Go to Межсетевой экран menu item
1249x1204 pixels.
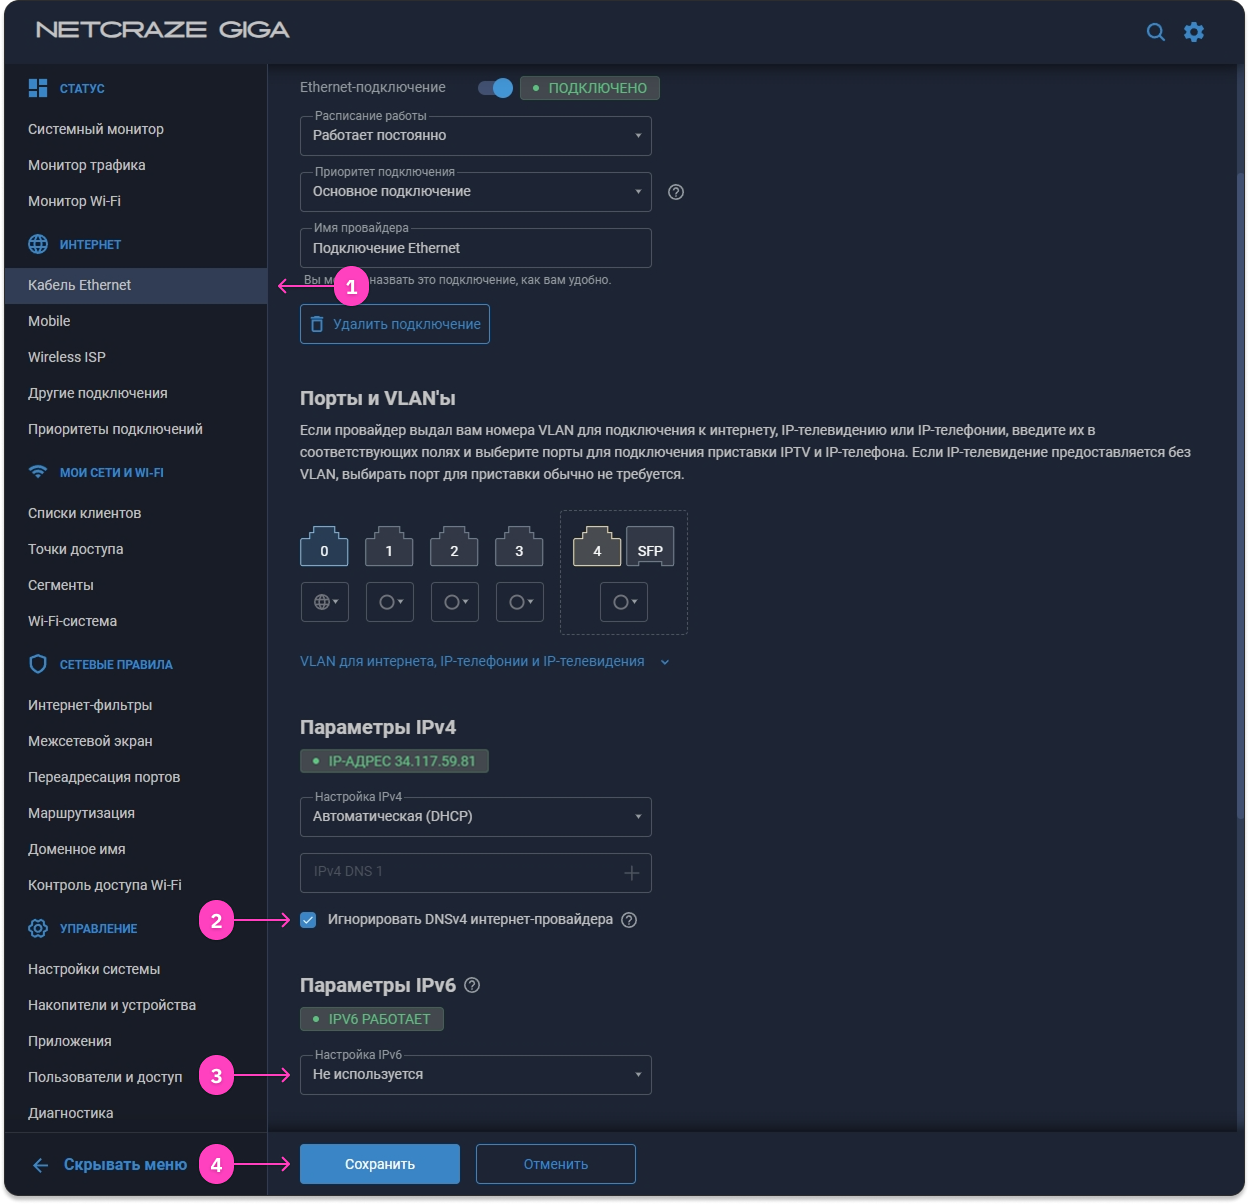pyautogui.click(x=90, y=741)
